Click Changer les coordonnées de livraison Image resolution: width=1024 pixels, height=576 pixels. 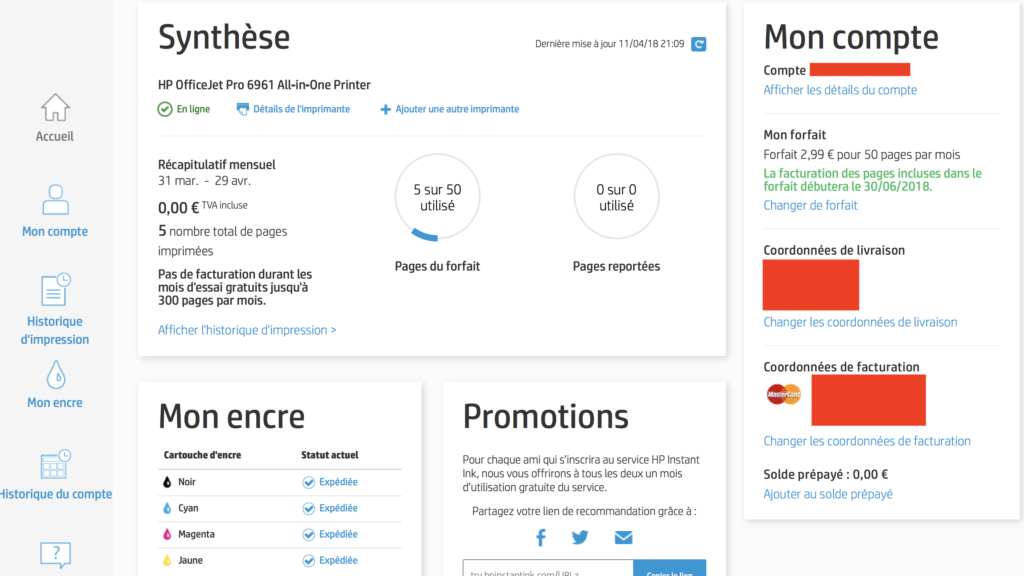coord(860,322)
